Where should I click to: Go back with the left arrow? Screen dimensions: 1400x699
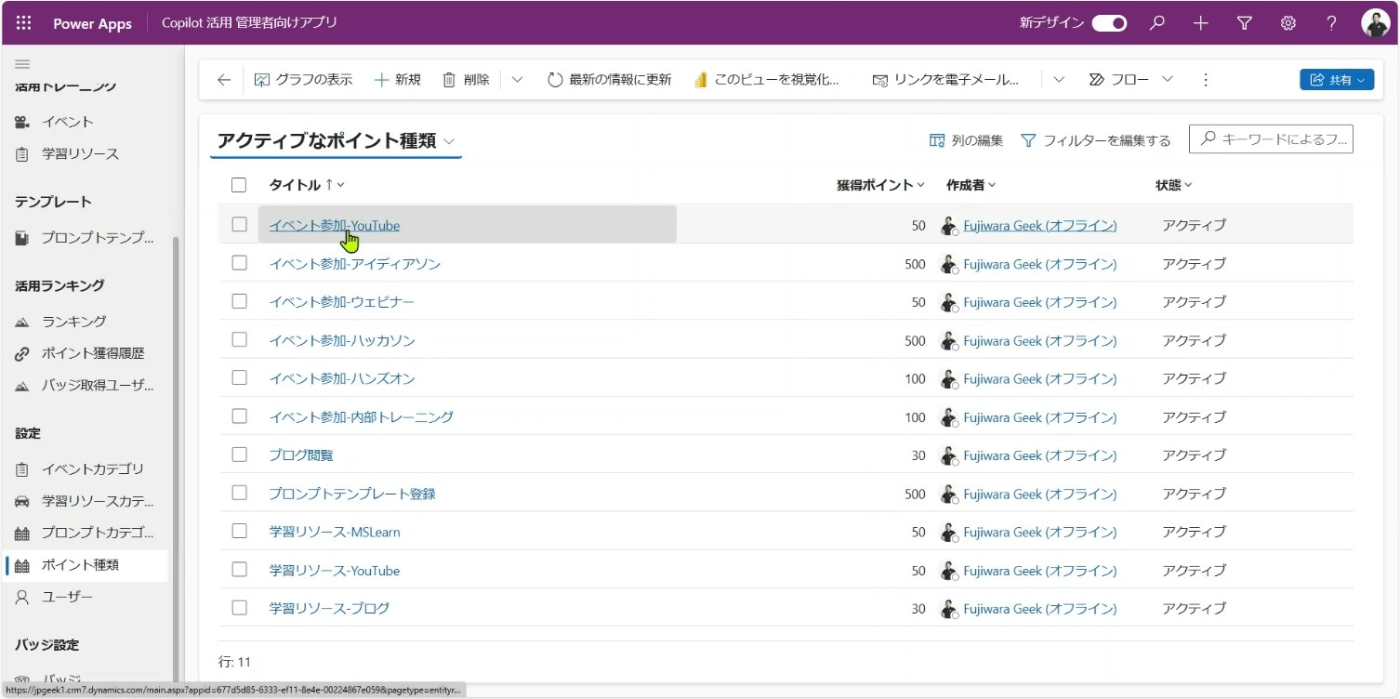click(223, 80)
